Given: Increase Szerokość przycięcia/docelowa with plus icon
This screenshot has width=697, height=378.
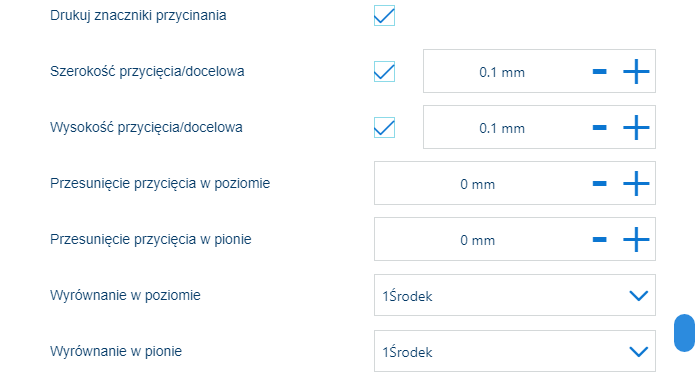Looking at the screenshot, I should 636,72.
